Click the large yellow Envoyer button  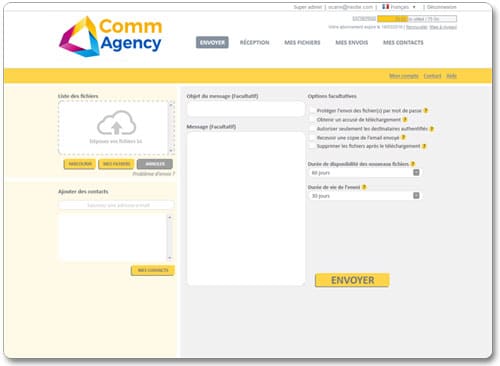coord(352,280)
